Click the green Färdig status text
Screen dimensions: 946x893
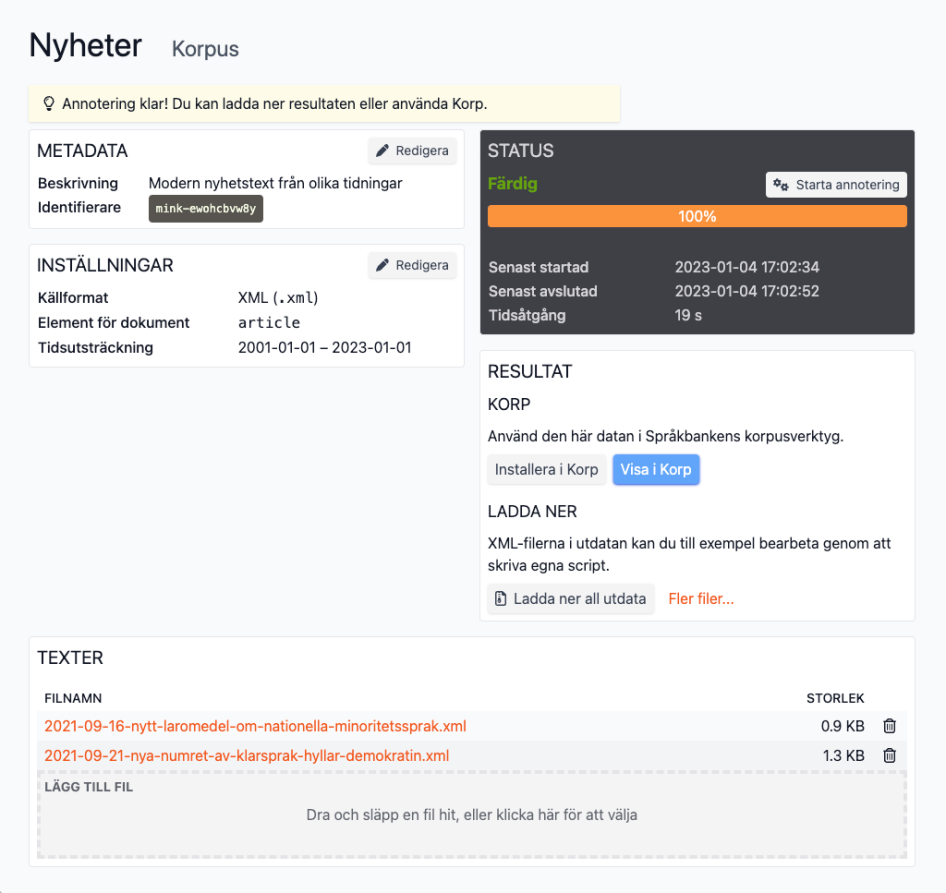(512, 184)
